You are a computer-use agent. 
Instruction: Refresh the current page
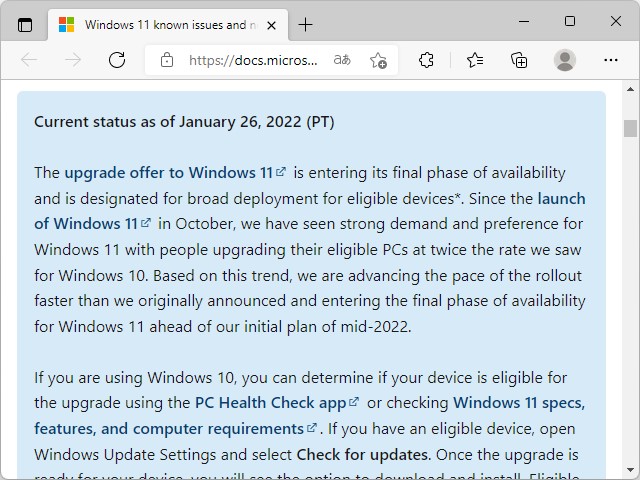(x=117, y=60)
